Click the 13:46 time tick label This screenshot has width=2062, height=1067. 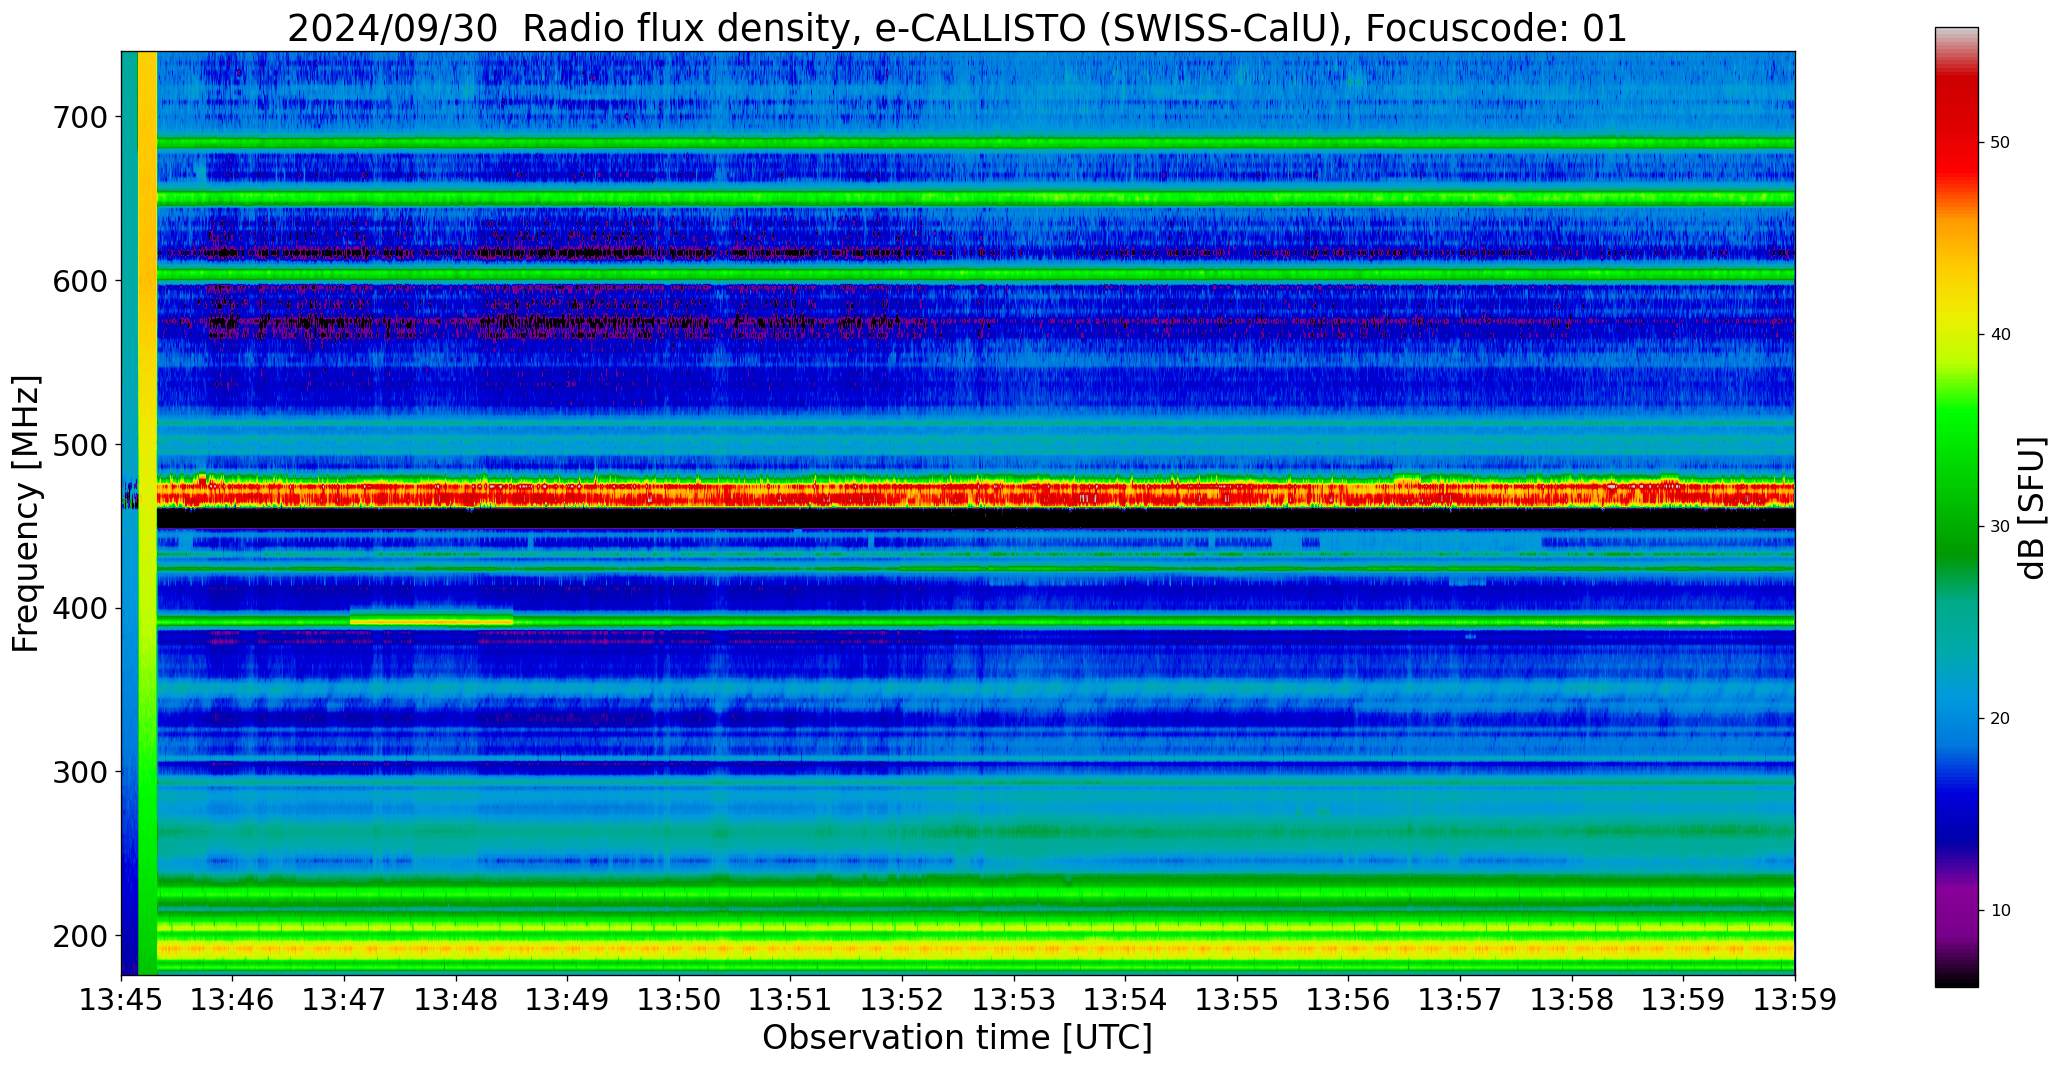233,1000
